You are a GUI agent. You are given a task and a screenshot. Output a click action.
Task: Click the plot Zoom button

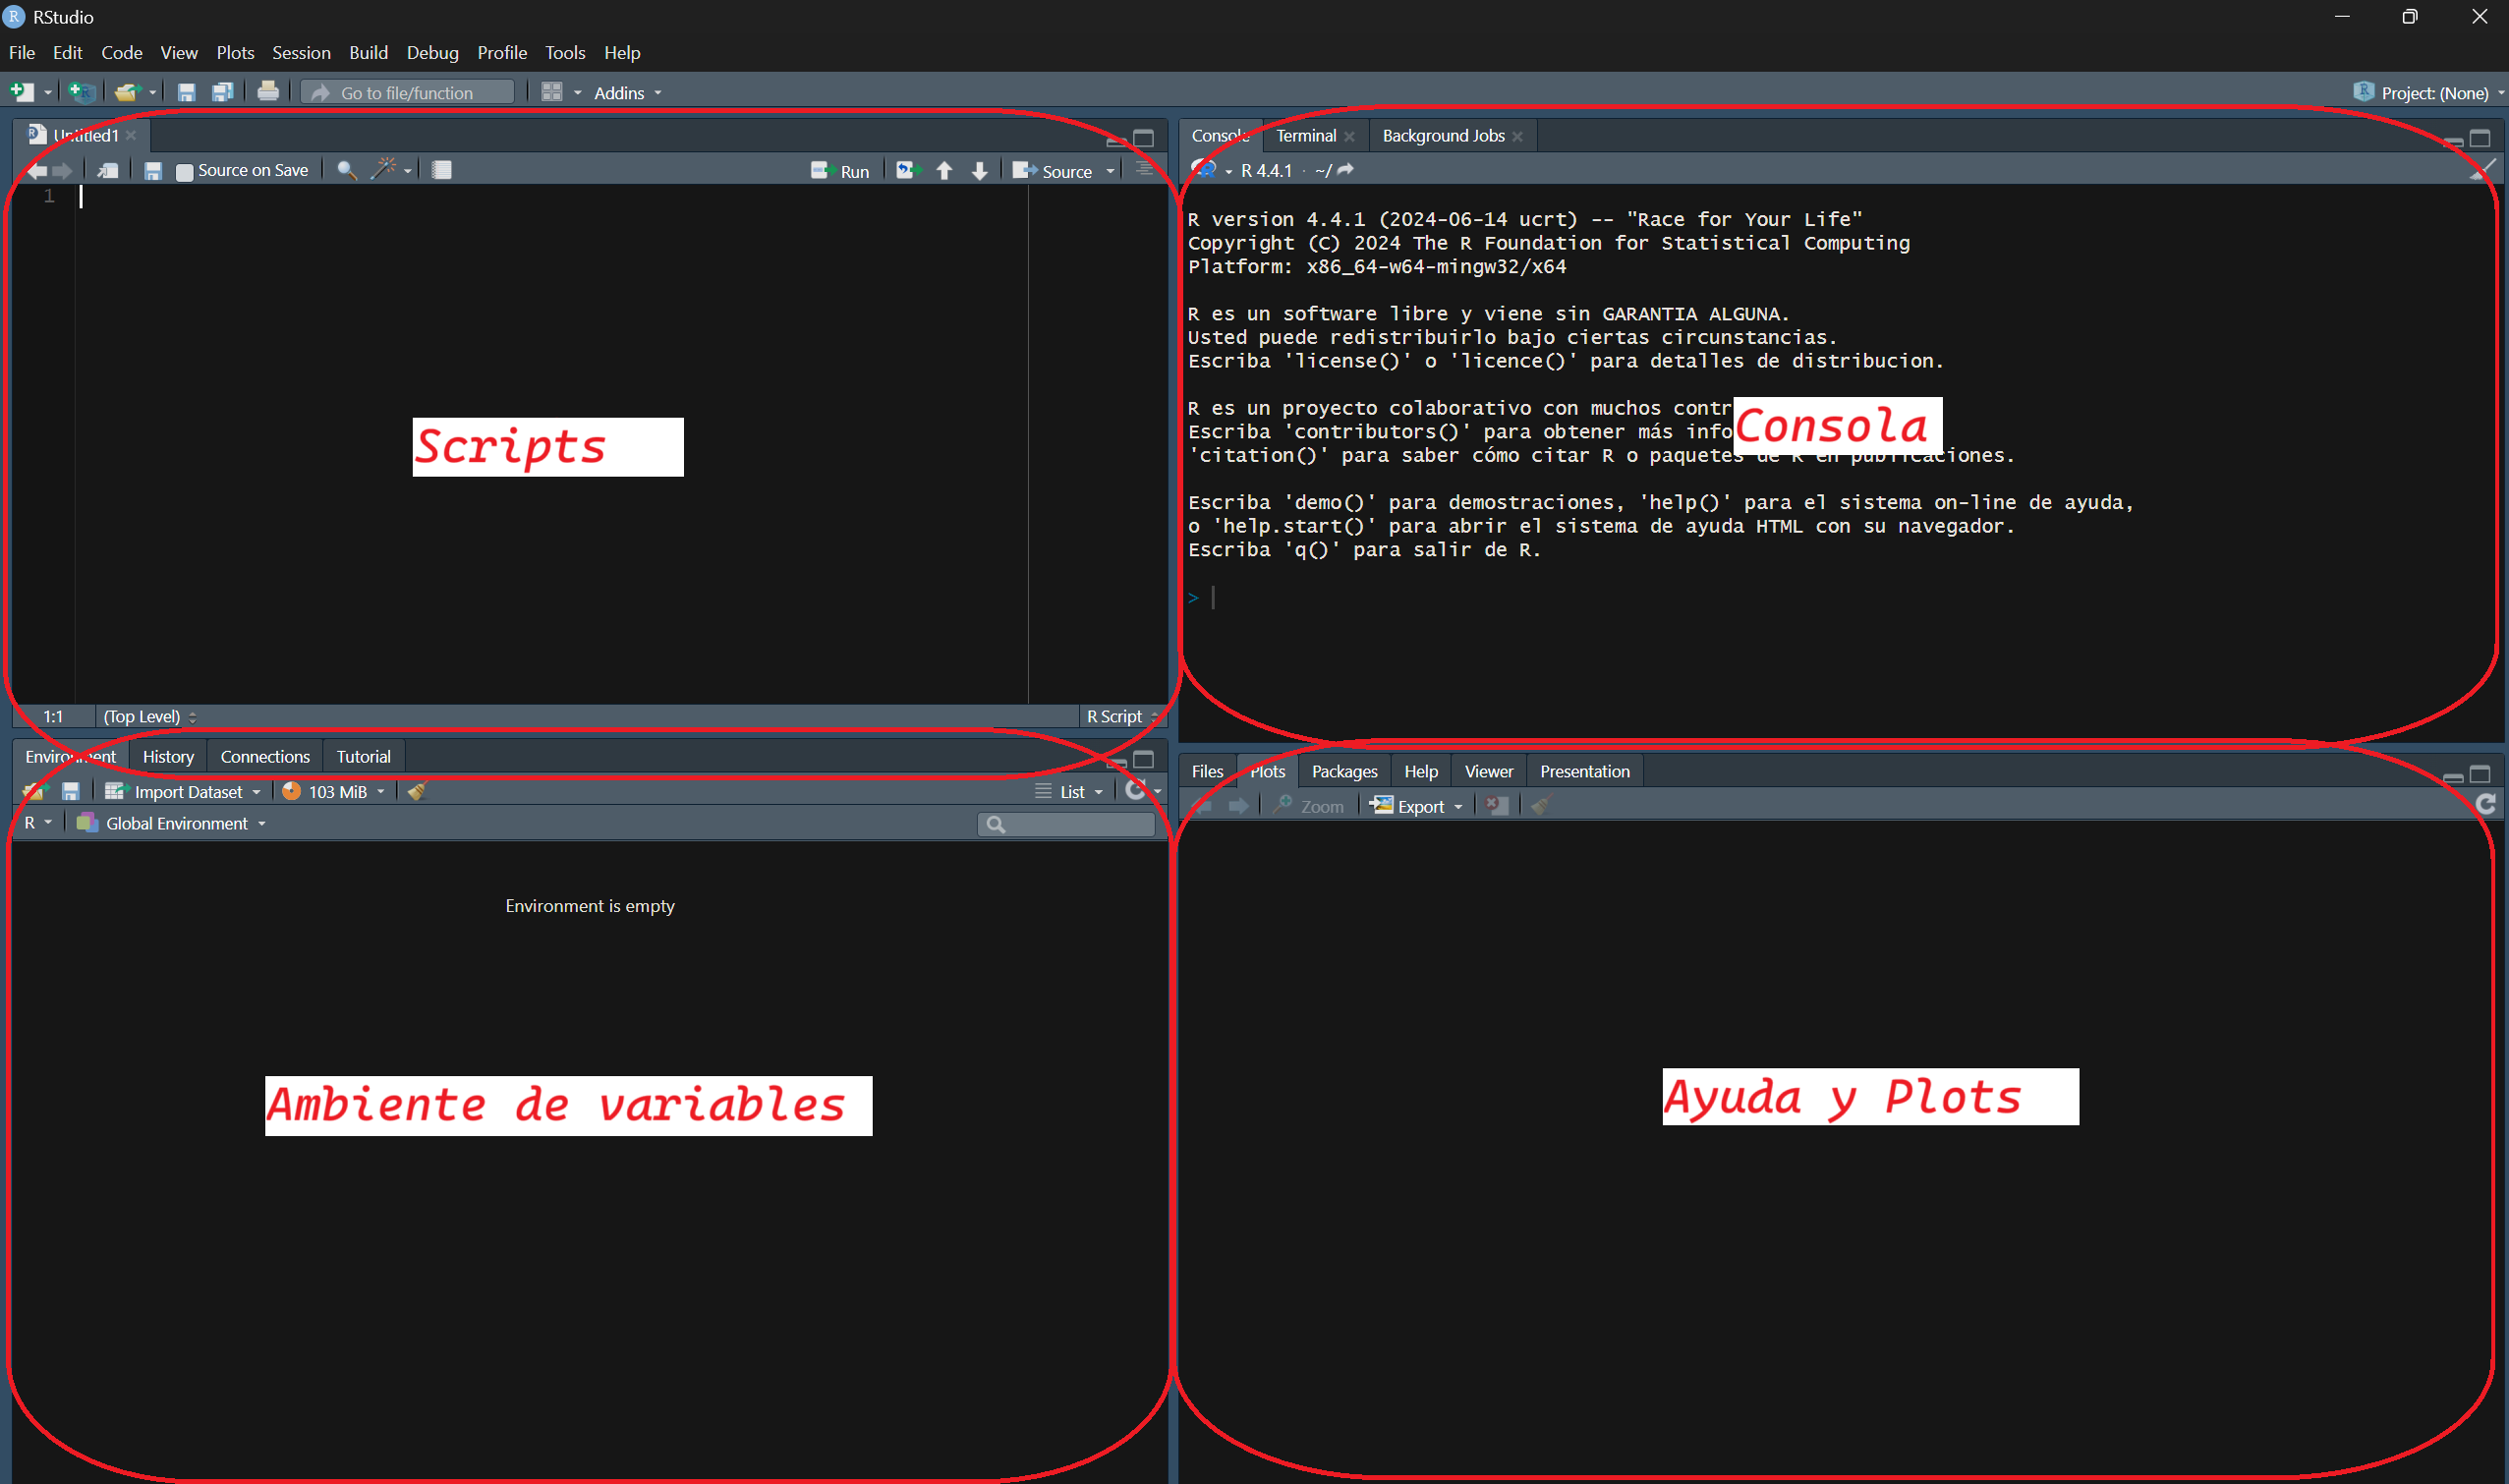(x=1308, y=806)
